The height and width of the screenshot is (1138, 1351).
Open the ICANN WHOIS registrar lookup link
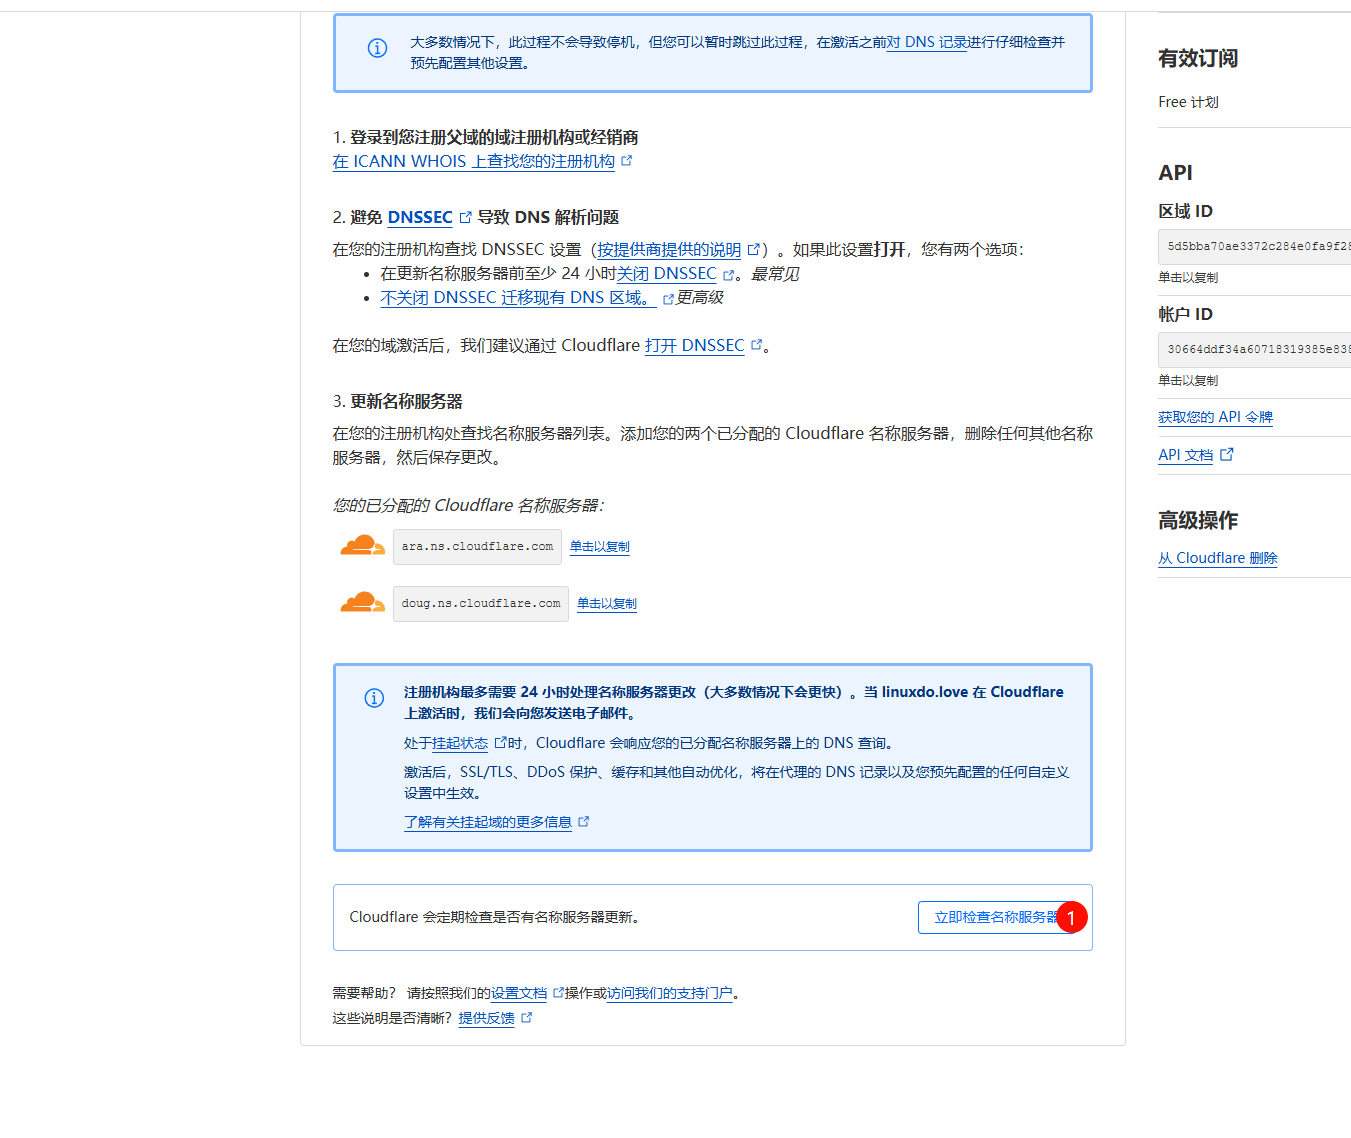pos(473,161)
